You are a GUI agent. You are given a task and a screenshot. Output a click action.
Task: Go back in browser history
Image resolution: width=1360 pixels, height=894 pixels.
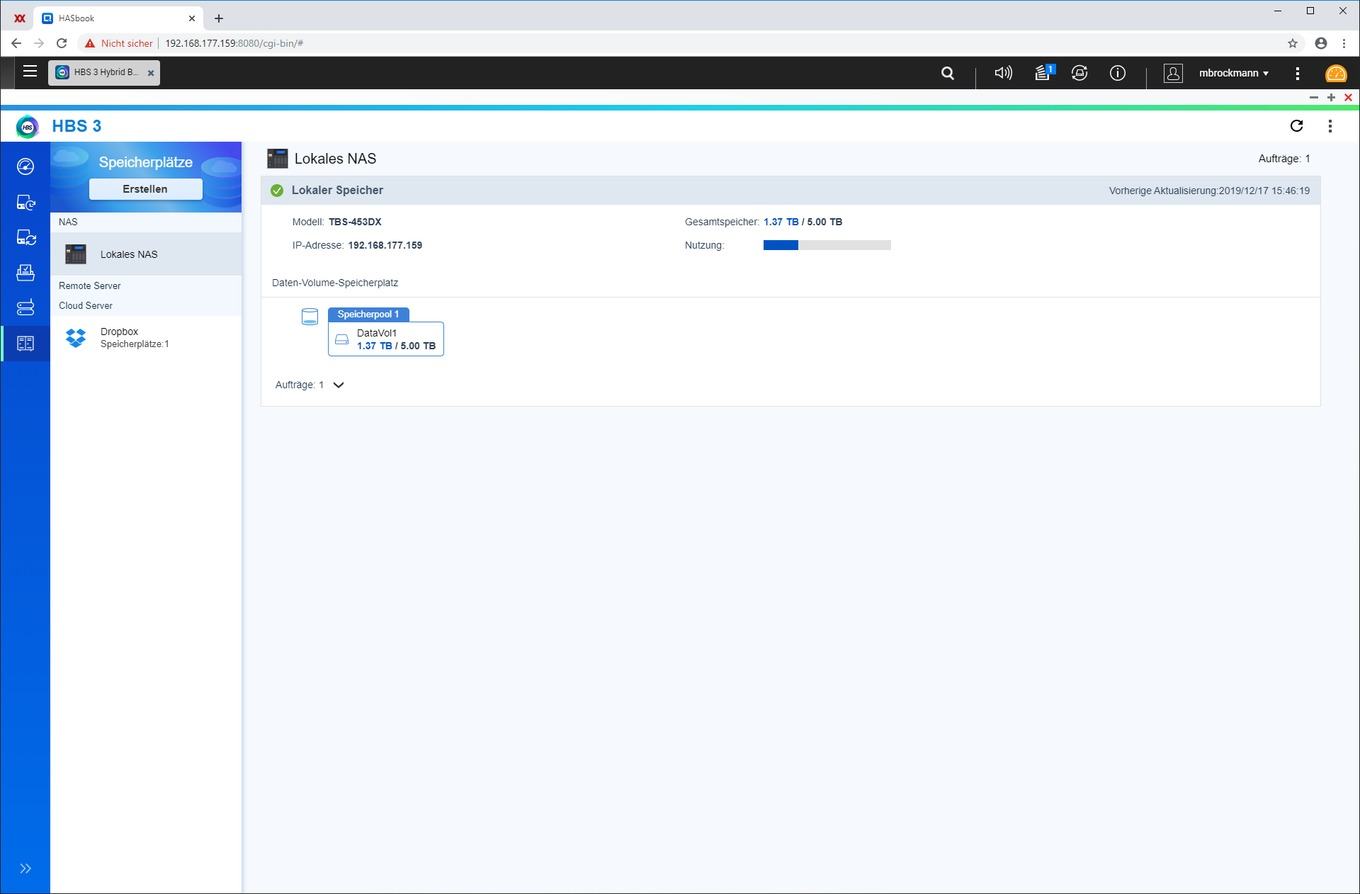click(x=16, y=43)
